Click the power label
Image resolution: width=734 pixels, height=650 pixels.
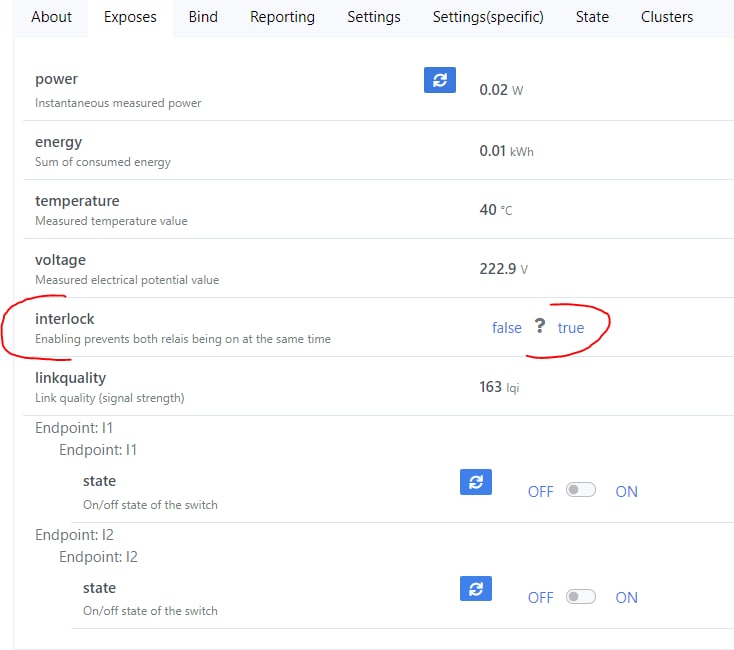click(56, 79)
